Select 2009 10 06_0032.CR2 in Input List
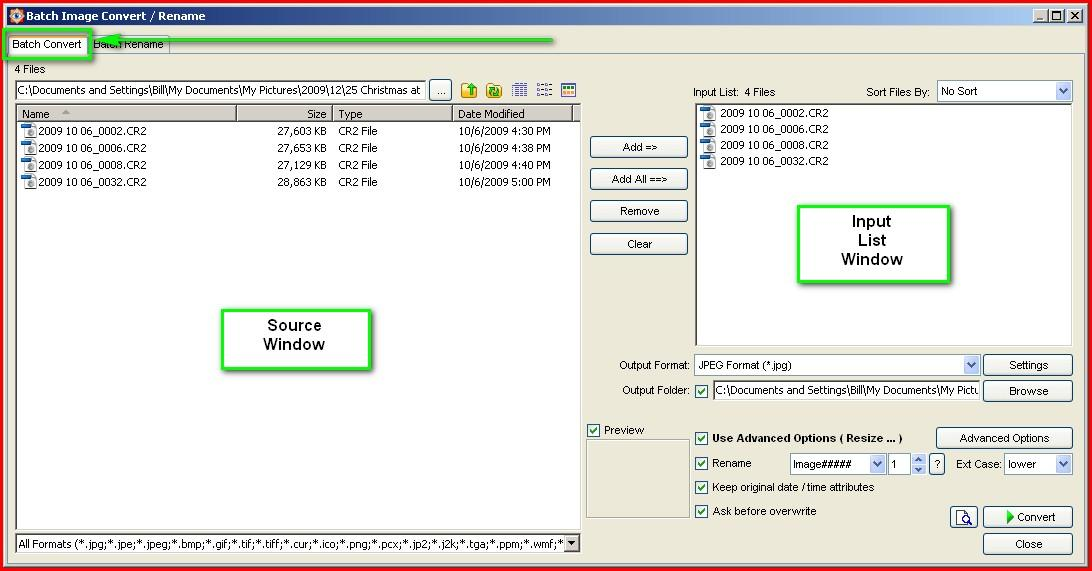 765,161
